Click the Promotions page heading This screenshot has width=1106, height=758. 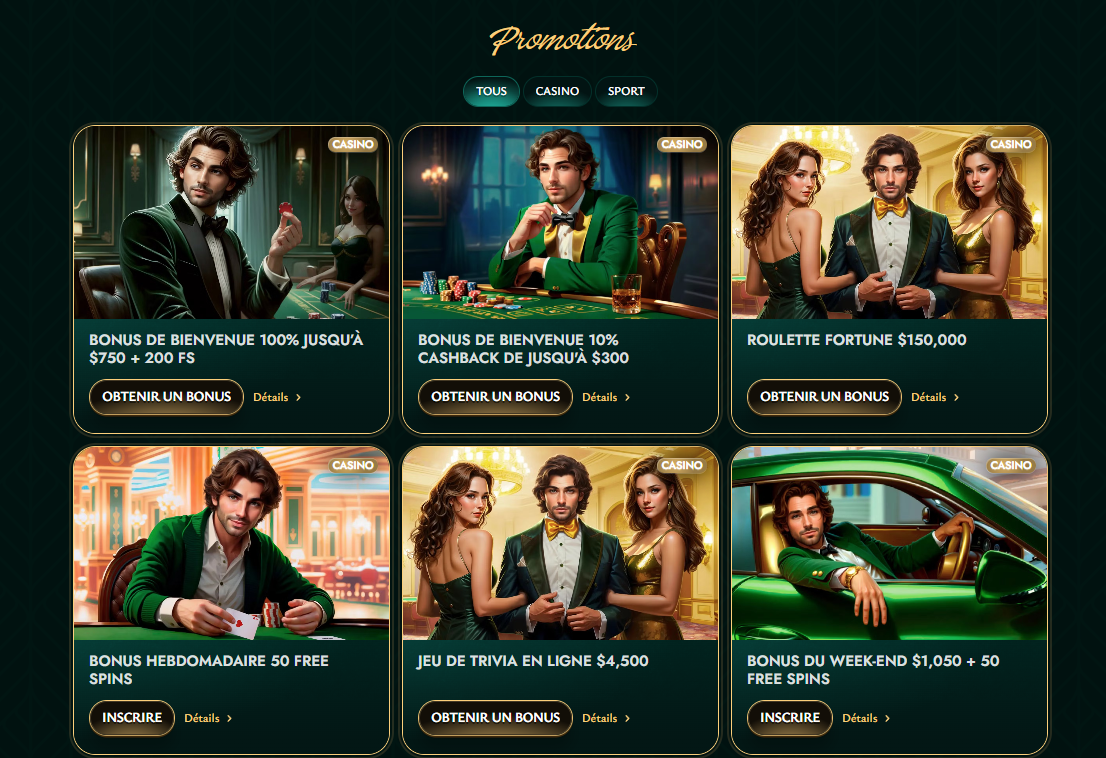click(x=563, y=39)
